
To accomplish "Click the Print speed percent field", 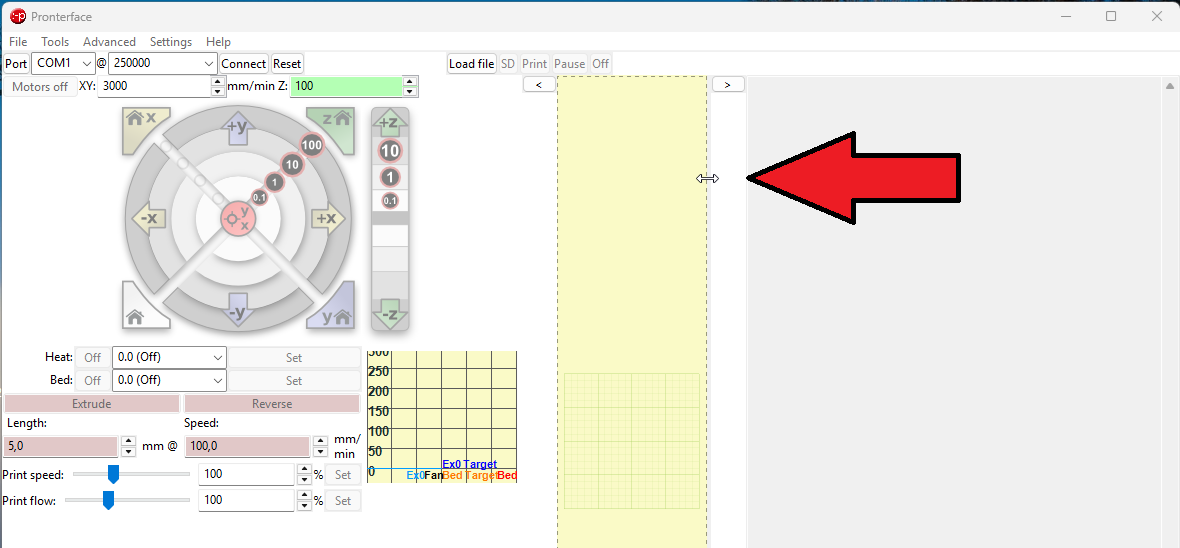I will [x=247, y=475].
